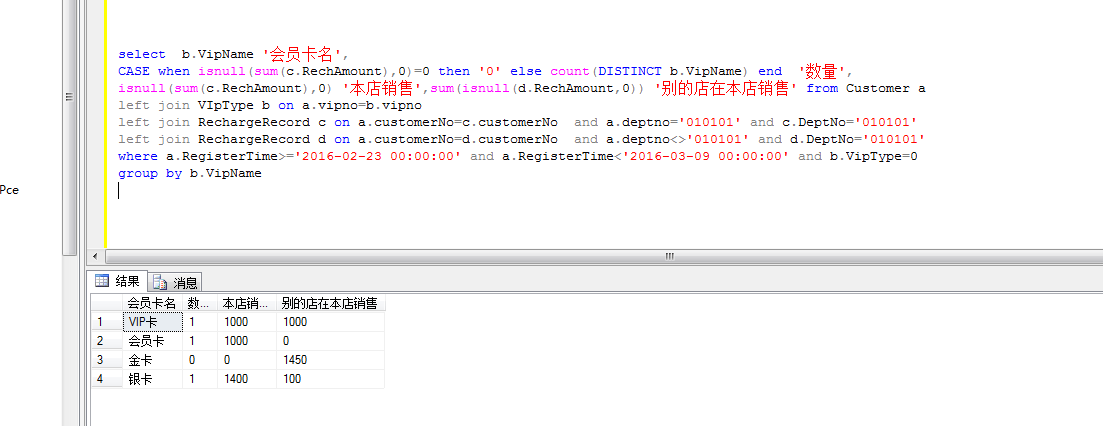Click the 'left join RechargeRecord d' line
Screen dimensions: 1103x426
tap(521, 139)
